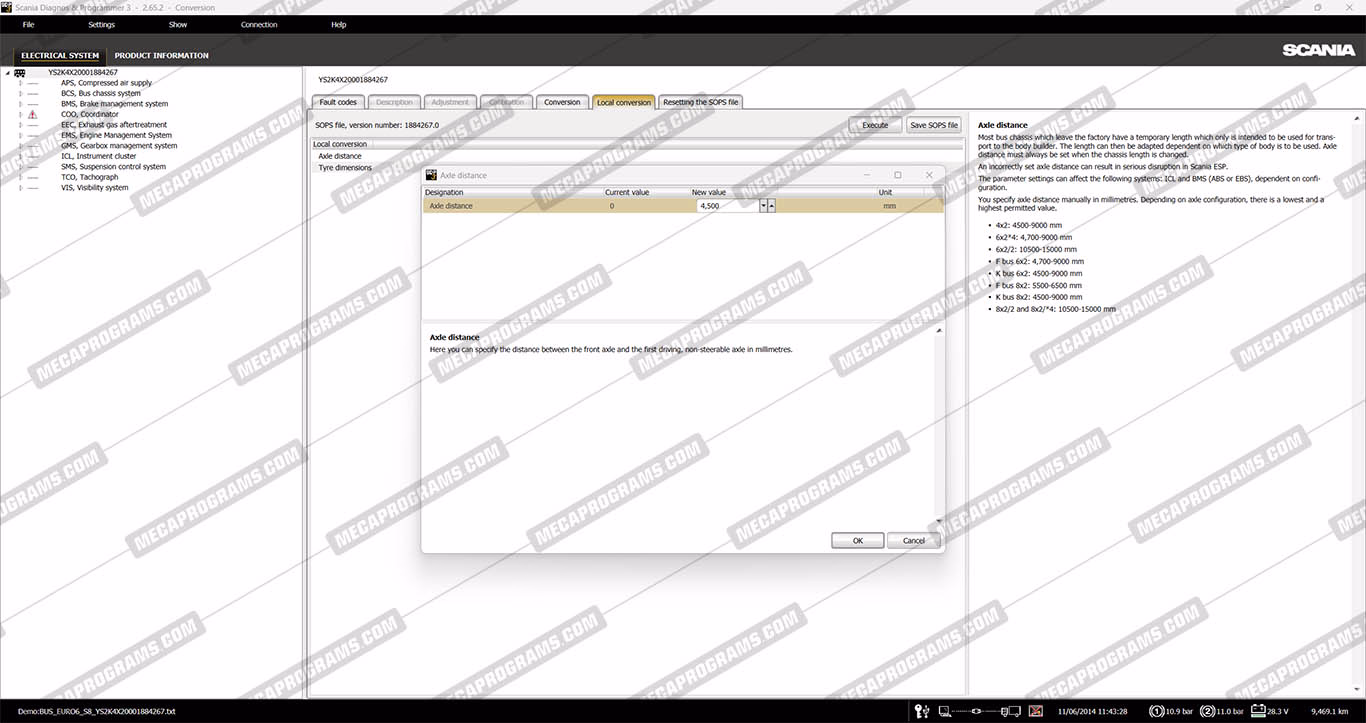
Task: Expand BMS, Brake management system
Action: pos(20,104)
